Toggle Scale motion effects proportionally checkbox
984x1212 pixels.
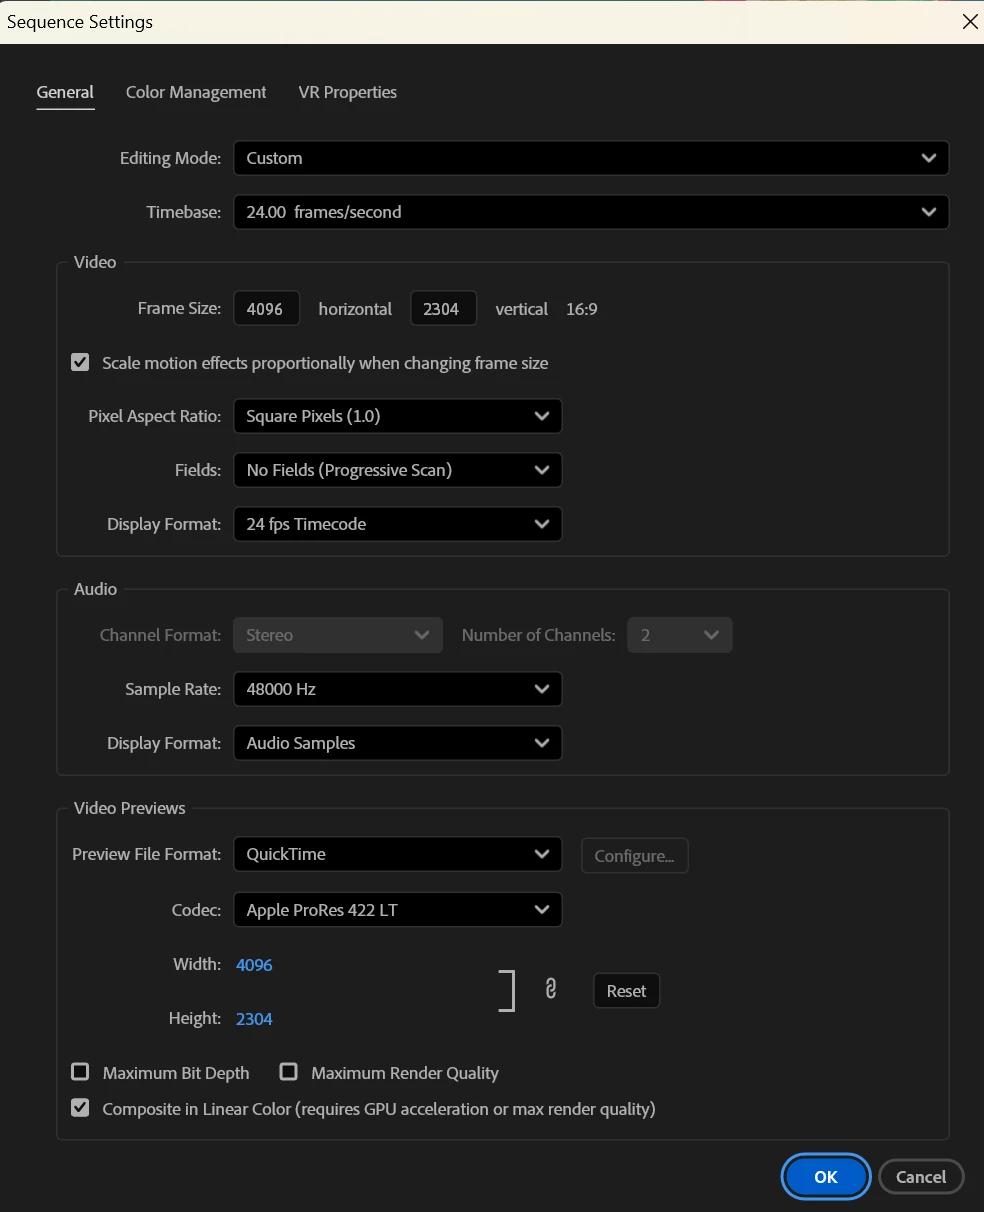[80, 362]
